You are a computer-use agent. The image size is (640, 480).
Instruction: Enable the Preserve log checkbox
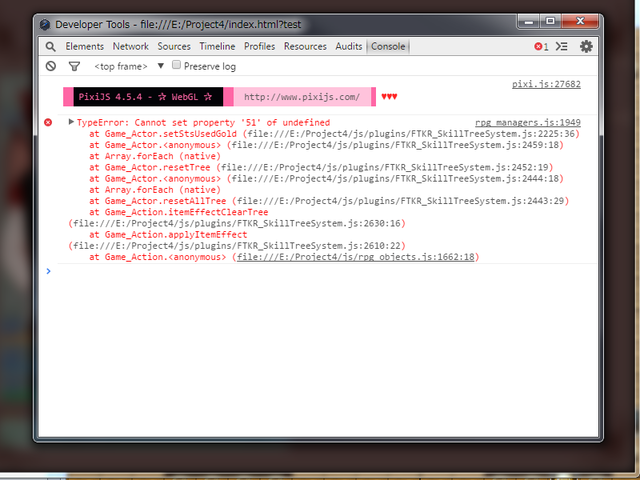176,65
